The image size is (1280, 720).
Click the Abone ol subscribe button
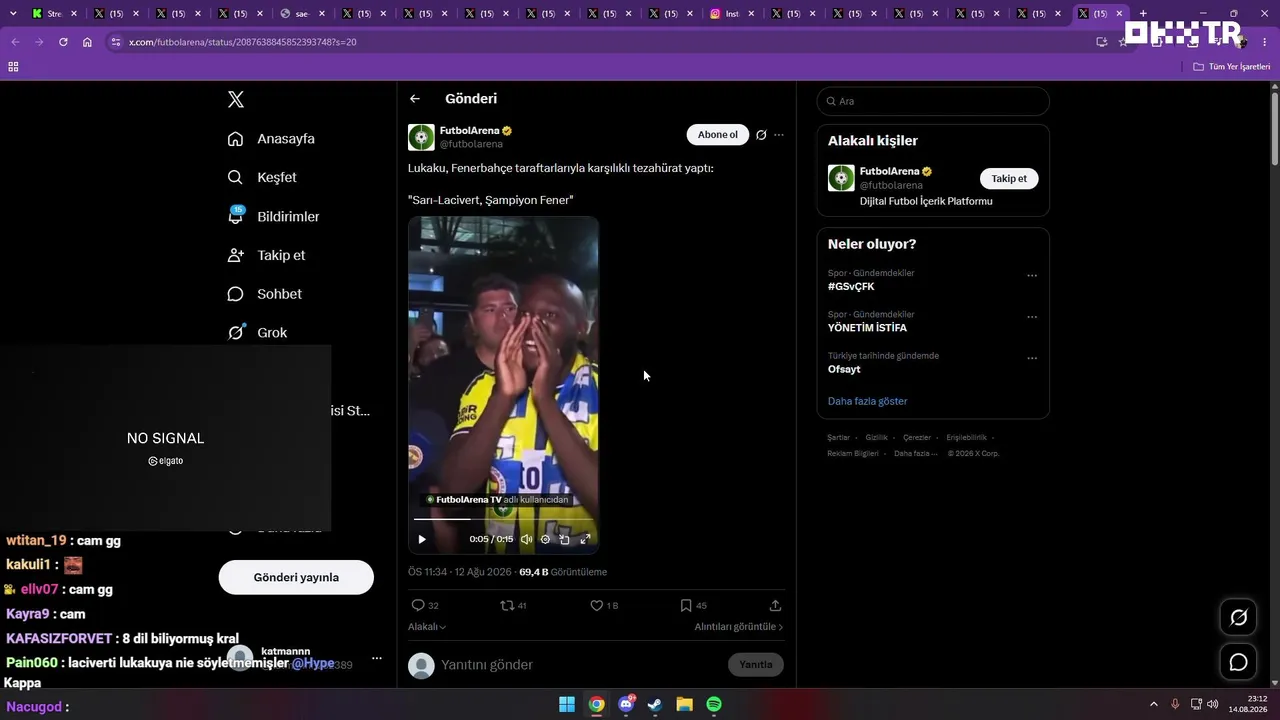tap(718, 135)
